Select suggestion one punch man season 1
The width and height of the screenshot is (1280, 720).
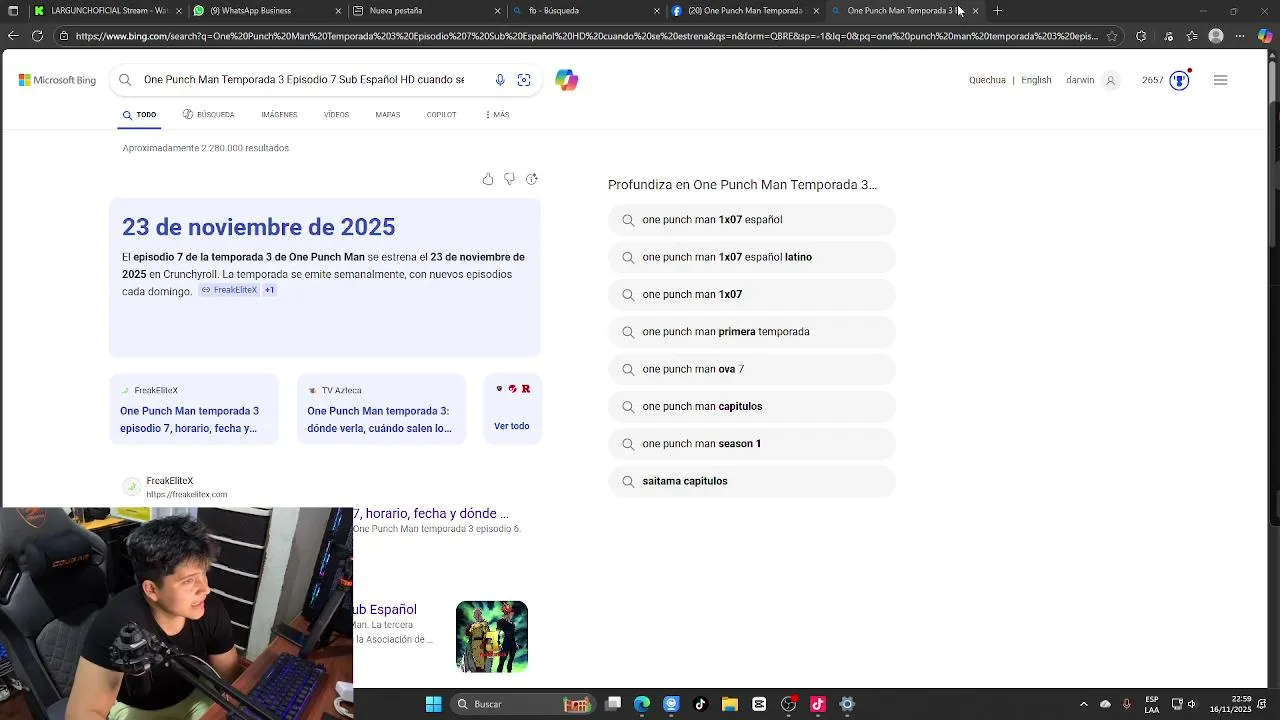751,444
